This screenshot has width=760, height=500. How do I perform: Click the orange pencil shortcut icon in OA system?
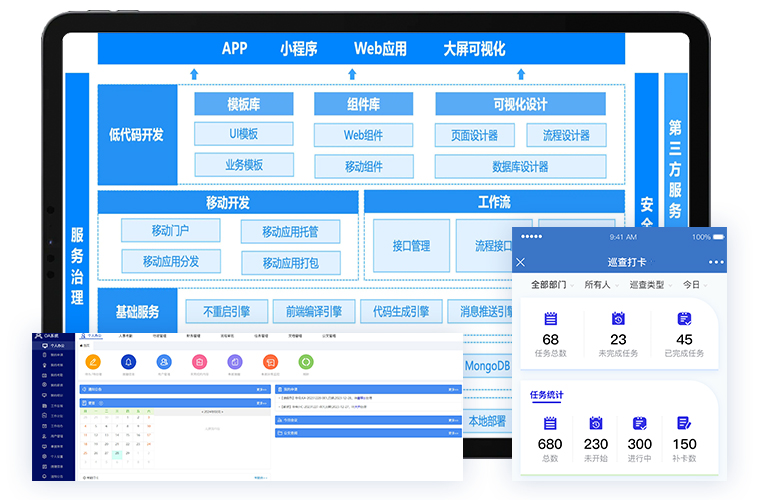point(93,362)
